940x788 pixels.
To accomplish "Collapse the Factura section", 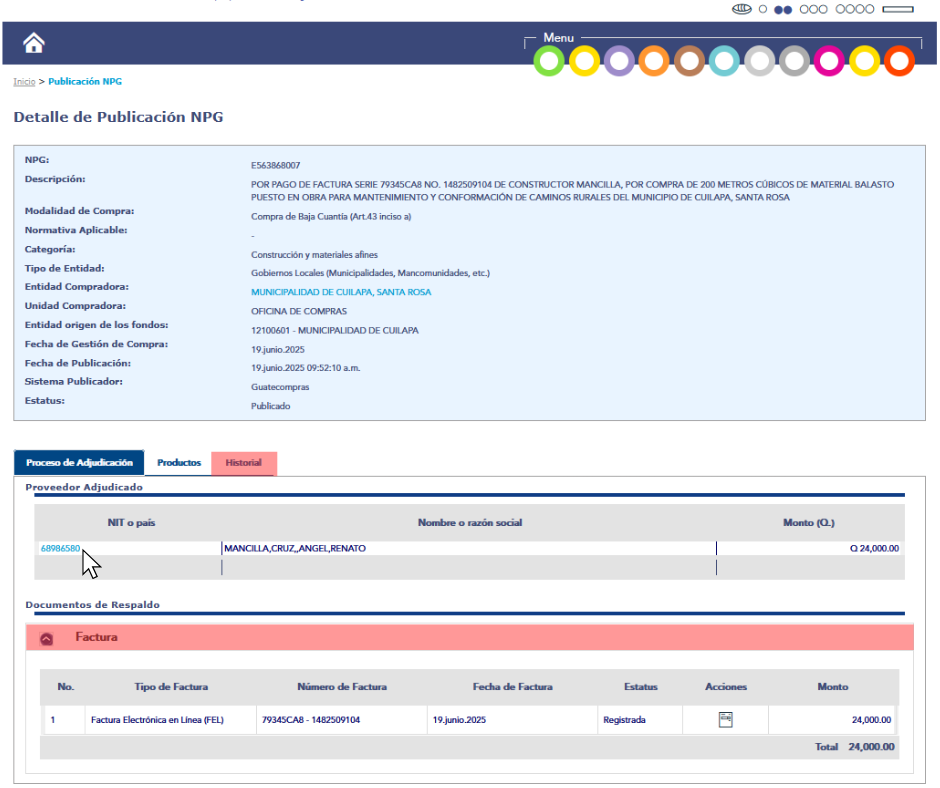I will pos(47,638).
